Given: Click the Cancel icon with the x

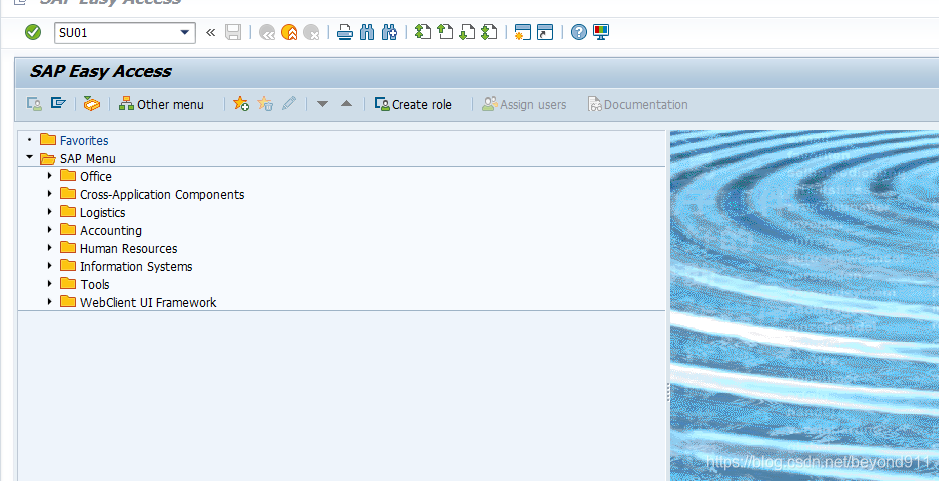Looking at the screenshot, I should coord(311,32).
